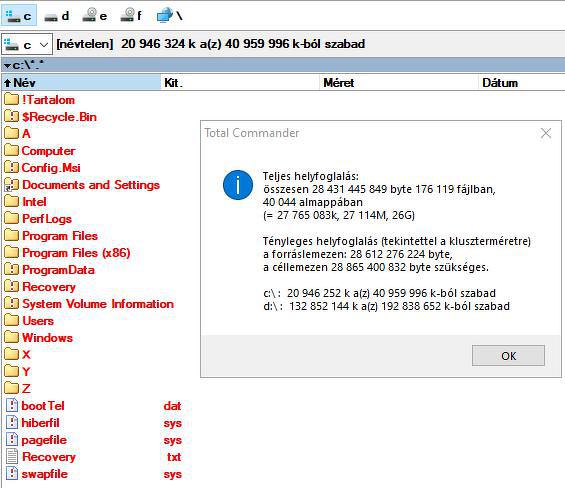Click 'System Volume Information' name
The height and width of the screenshot is (488, 565).
pos(98,304)
